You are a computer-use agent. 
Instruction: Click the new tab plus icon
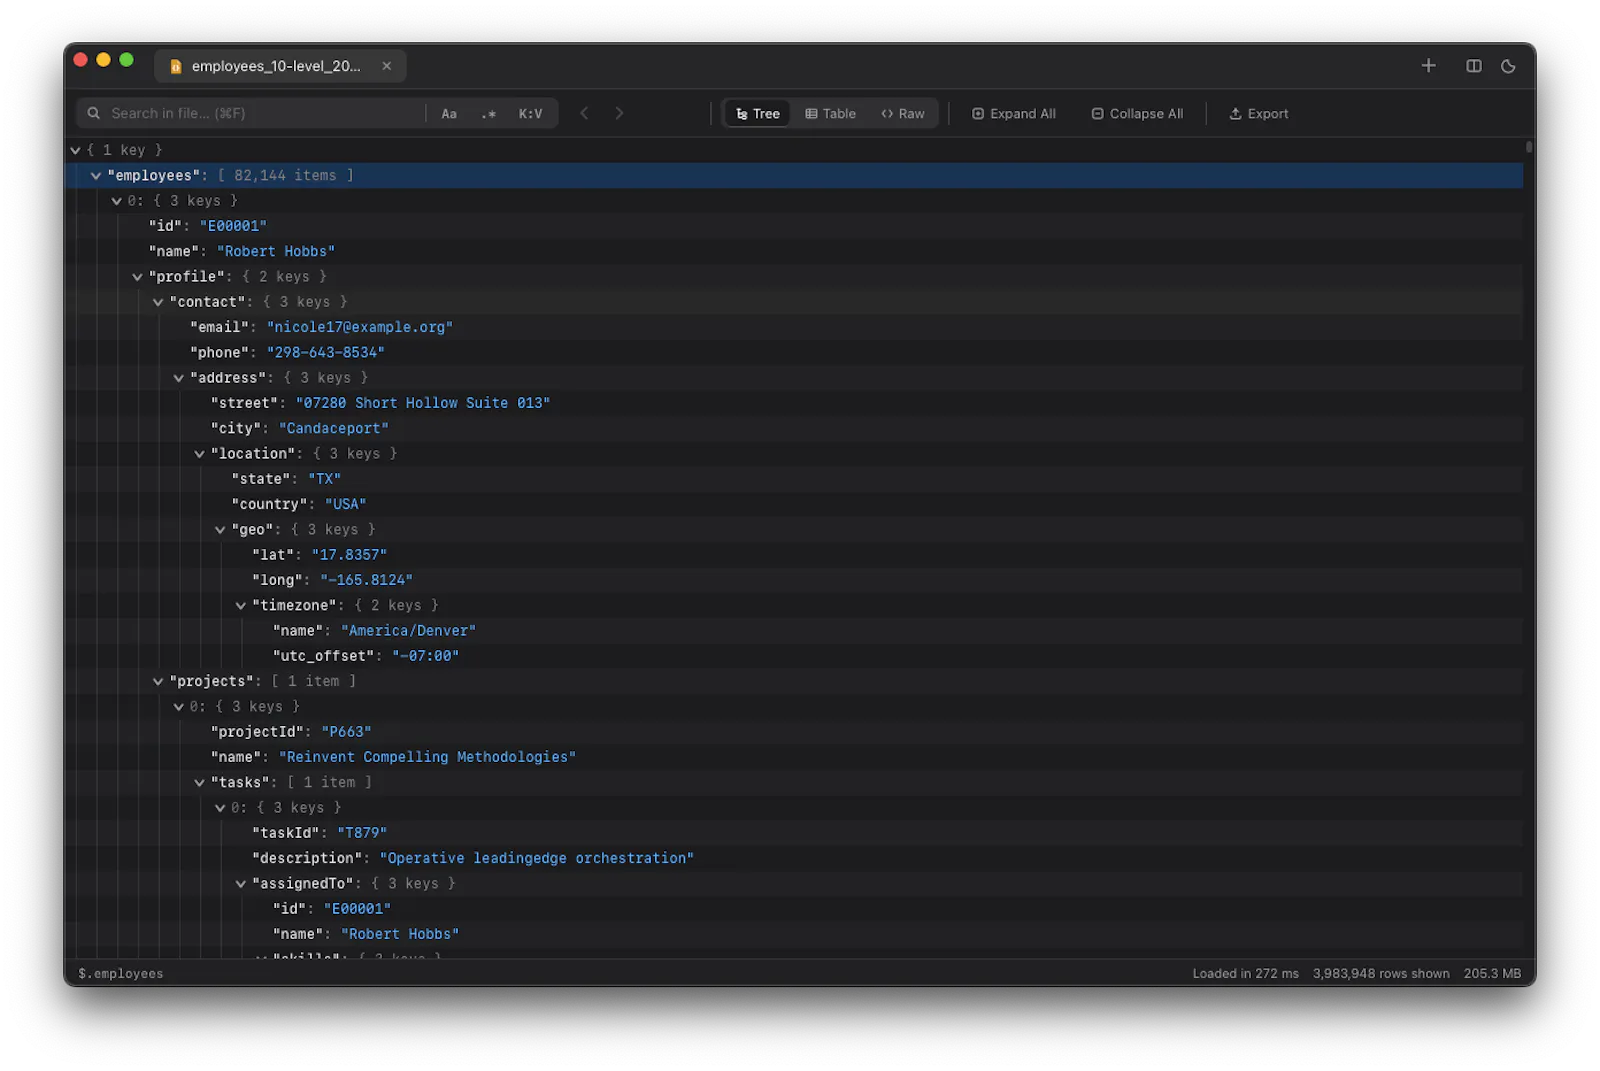pyautogui.click(x=1428, y=66)
